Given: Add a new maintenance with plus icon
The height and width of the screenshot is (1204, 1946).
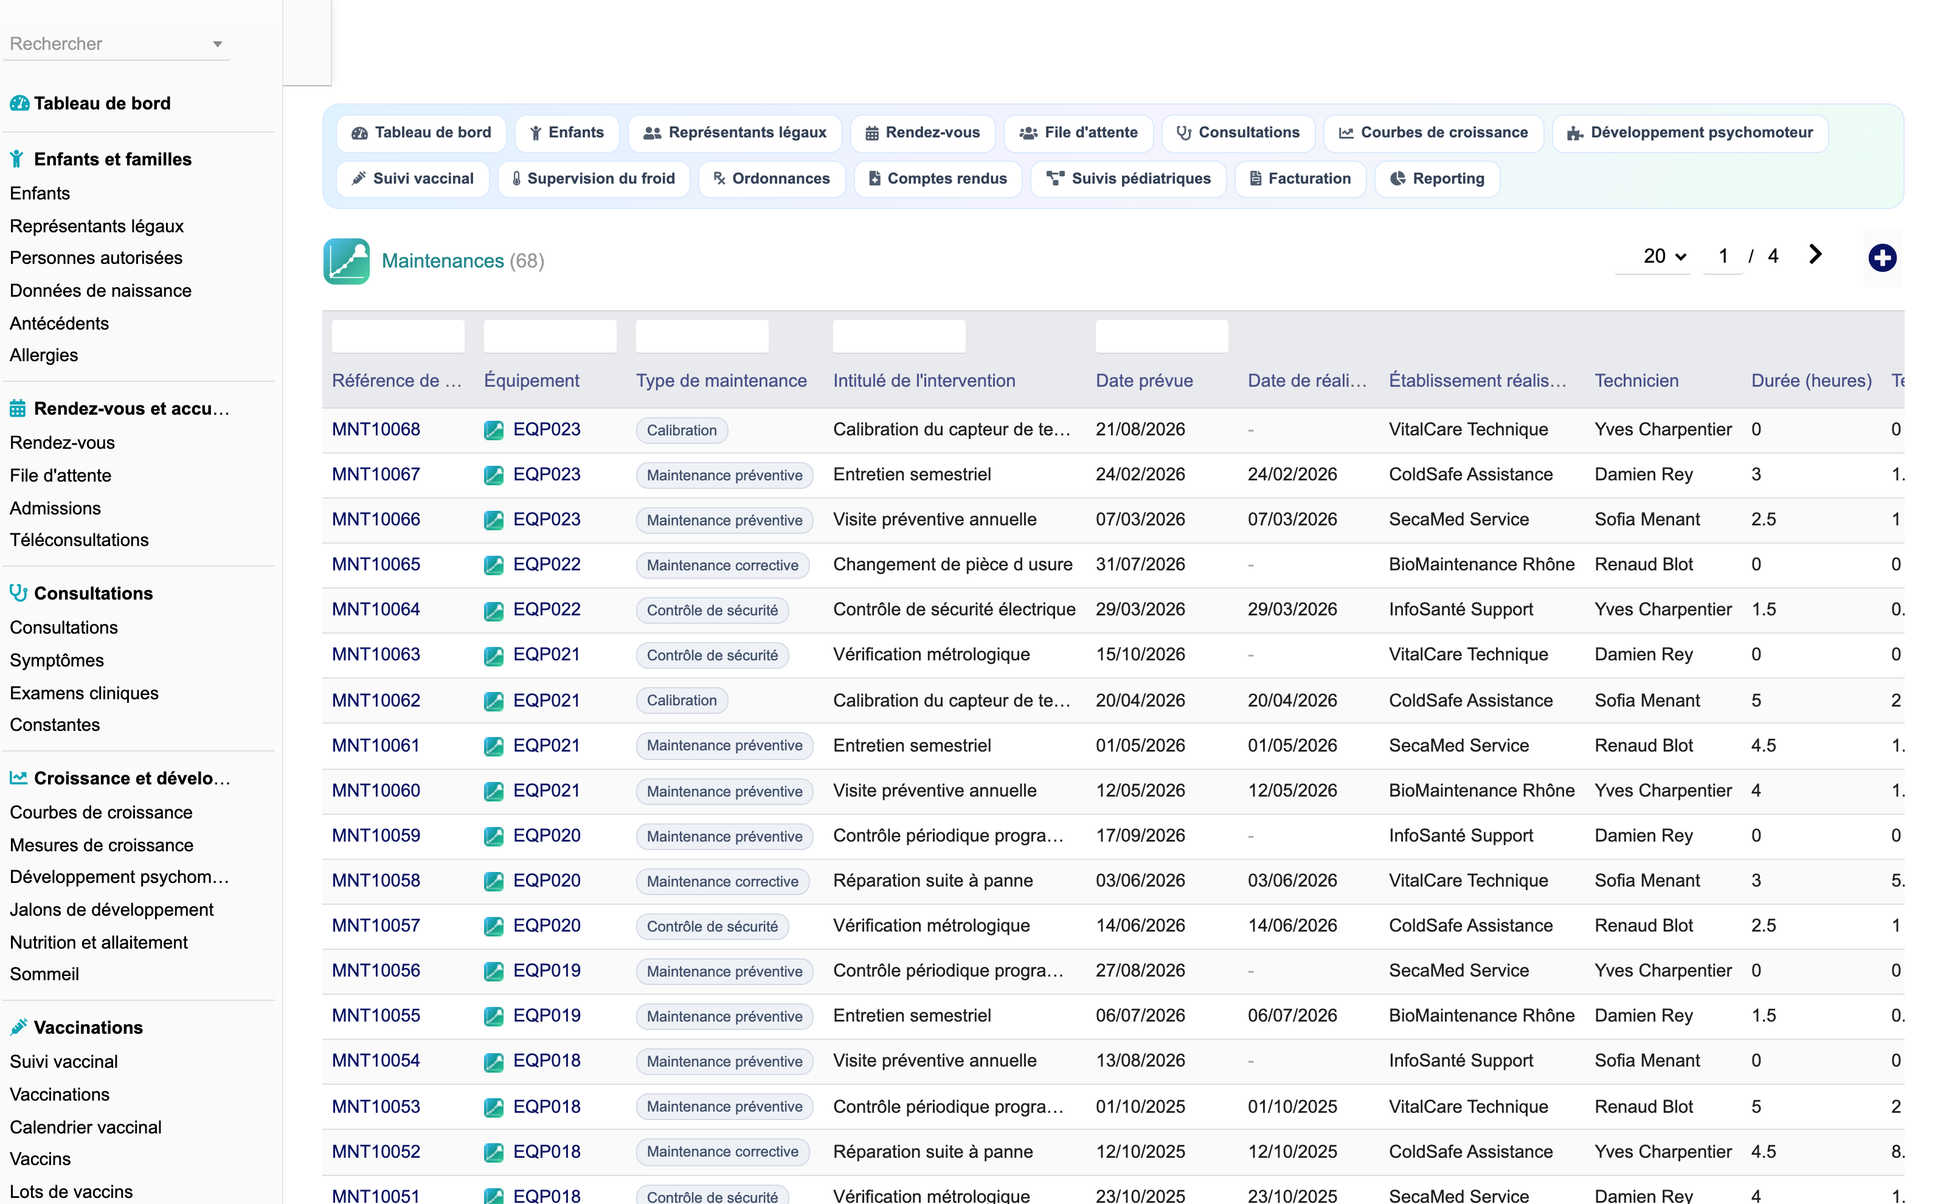Looking at the screenshot, I should click(x=1882, y=258).
